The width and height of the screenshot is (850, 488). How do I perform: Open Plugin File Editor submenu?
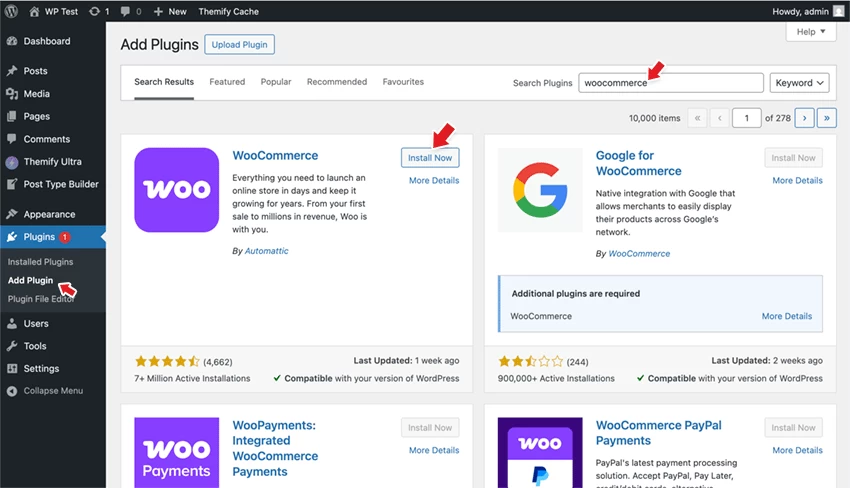click(x=41, y=299)
